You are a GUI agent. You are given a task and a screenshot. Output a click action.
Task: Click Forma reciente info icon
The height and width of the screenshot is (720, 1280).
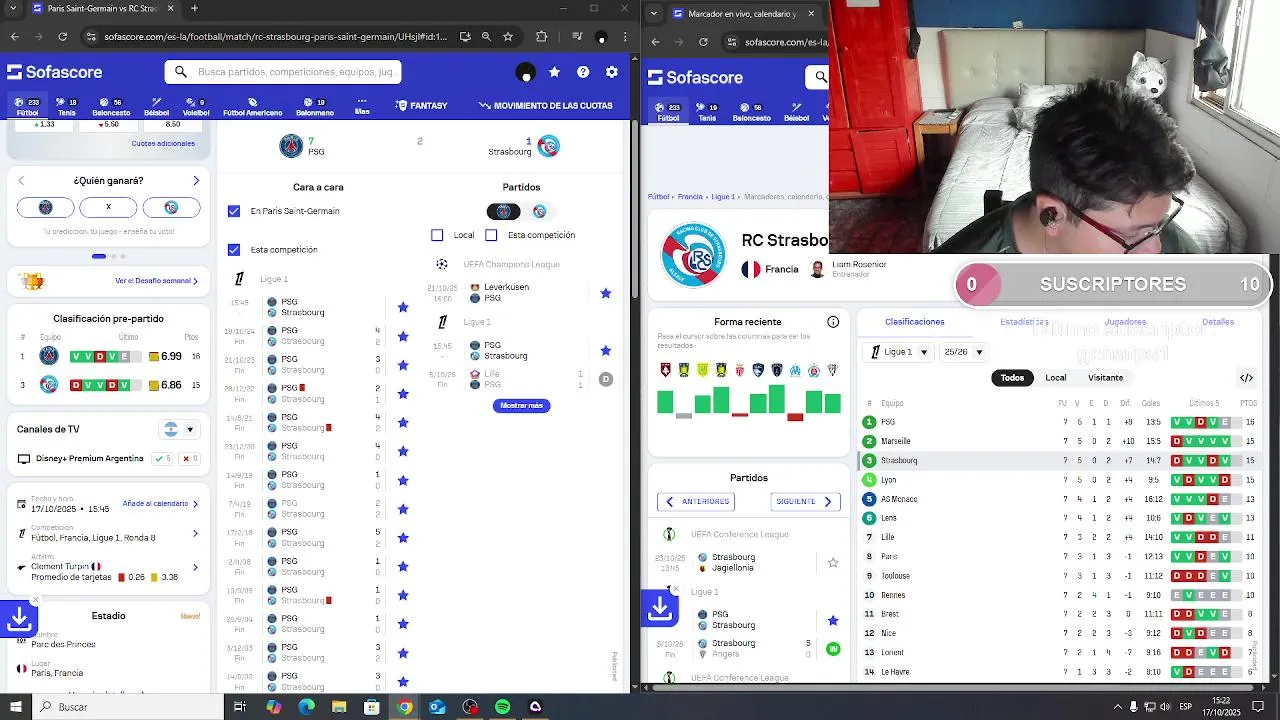[x=833, y=322]
